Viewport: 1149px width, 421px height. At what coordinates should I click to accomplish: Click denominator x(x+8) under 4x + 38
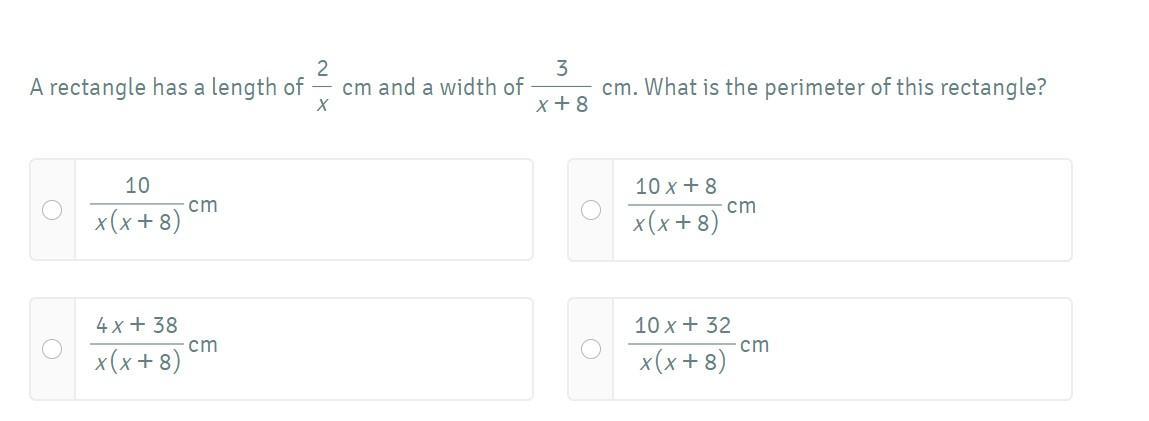point(137,362)
